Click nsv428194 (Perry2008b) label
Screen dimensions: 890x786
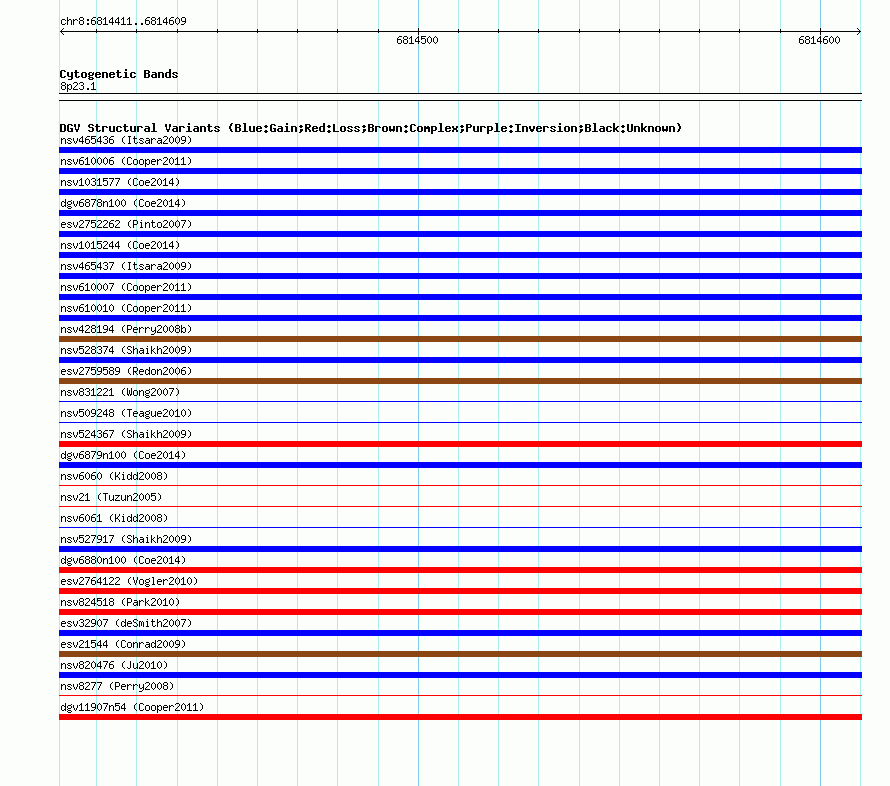126,329
